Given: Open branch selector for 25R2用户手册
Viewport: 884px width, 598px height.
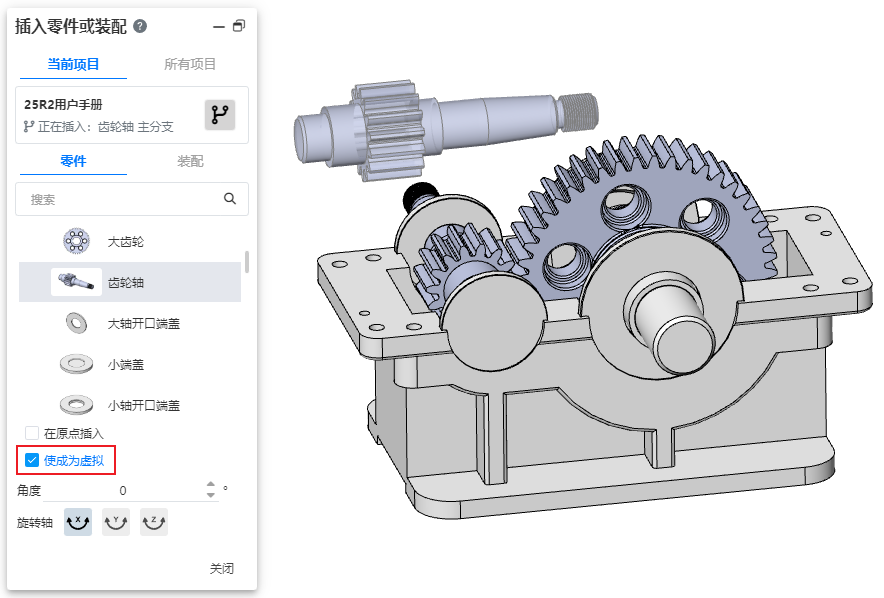Looking at the screenshot, I should coord(220,115).
